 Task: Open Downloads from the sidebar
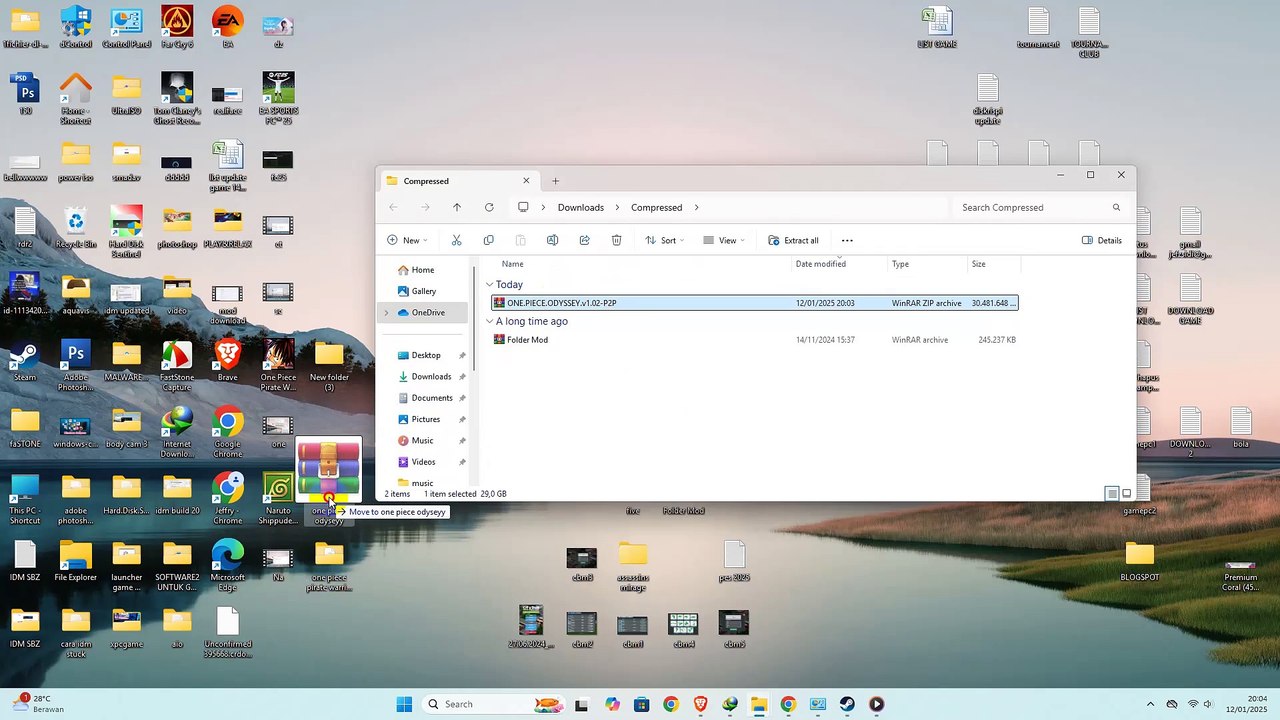[431, 377]
